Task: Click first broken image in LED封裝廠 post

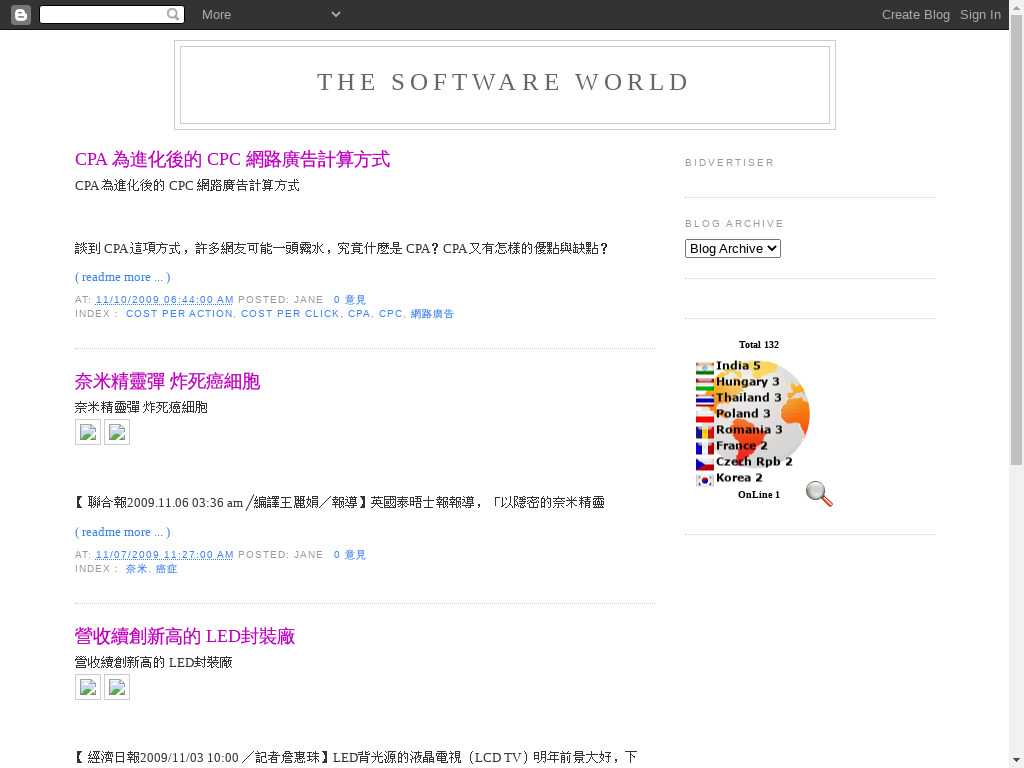Action: point(88,688)
